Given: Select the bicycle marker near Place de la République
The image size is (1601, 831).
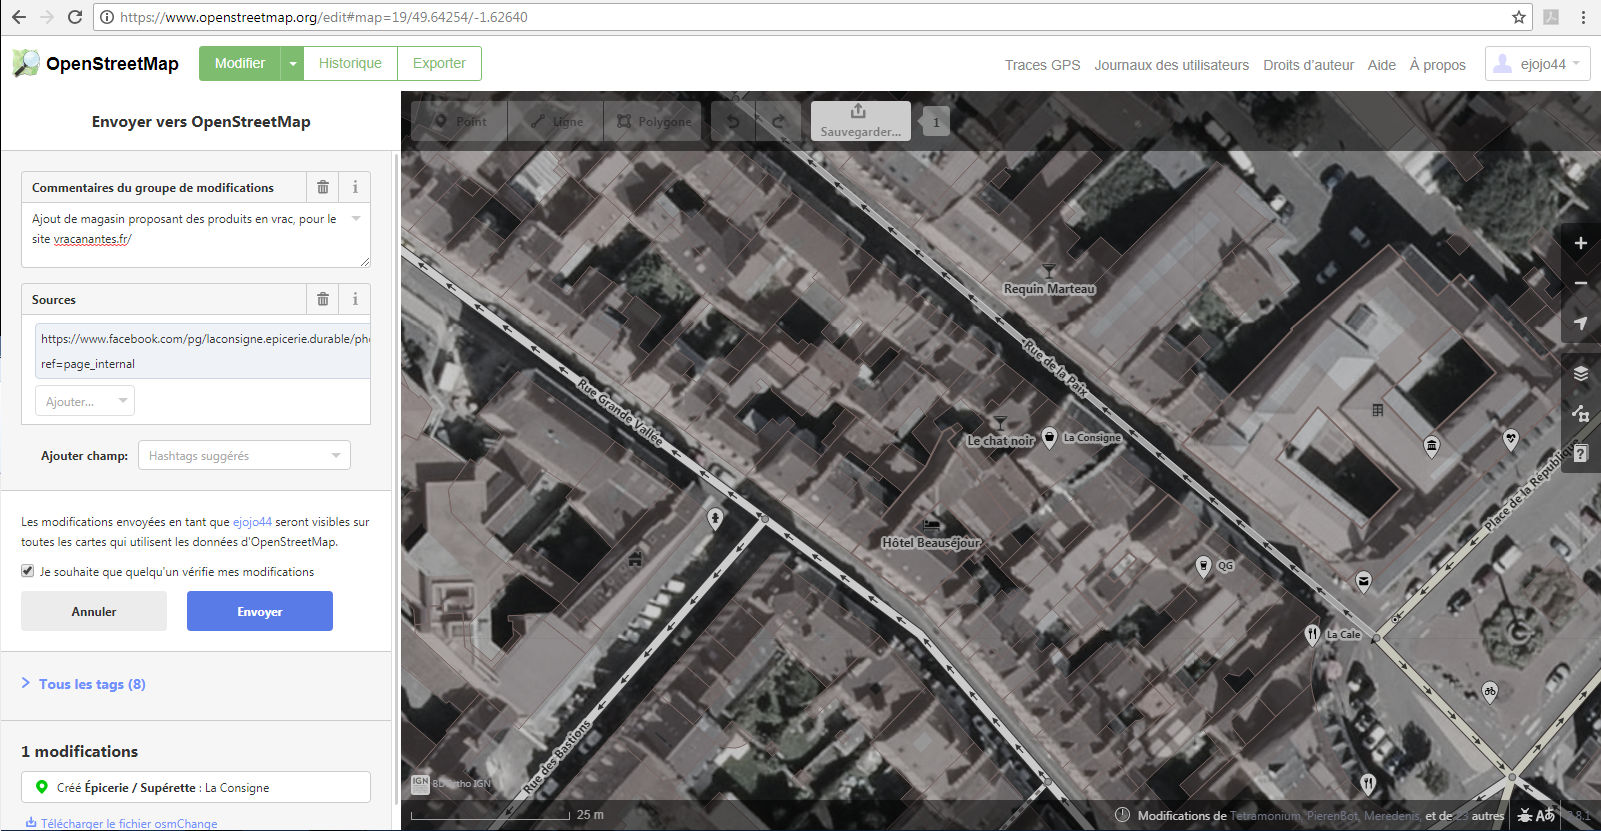Looking at the screenshot, I should pyautogui.click(x=1489, y=692).
